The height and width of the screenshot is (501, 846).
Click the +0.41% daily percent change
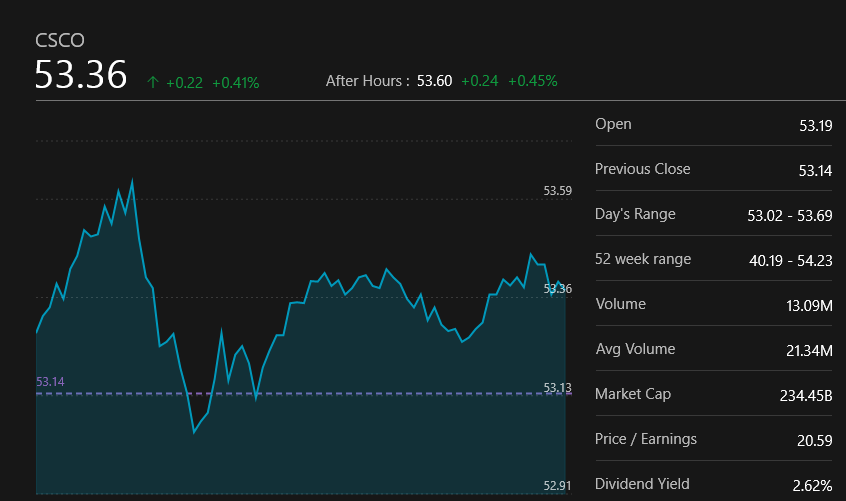[235, 82]
